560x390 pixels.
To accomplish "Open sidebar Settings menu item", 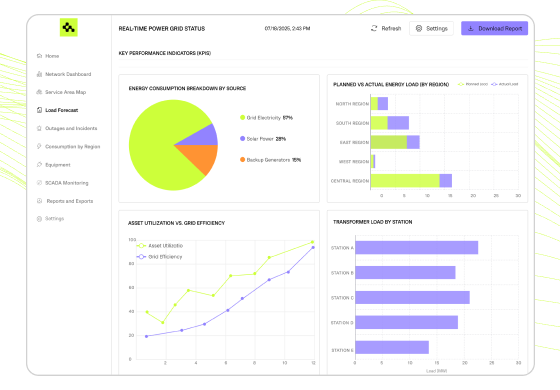I will point(50,219).
